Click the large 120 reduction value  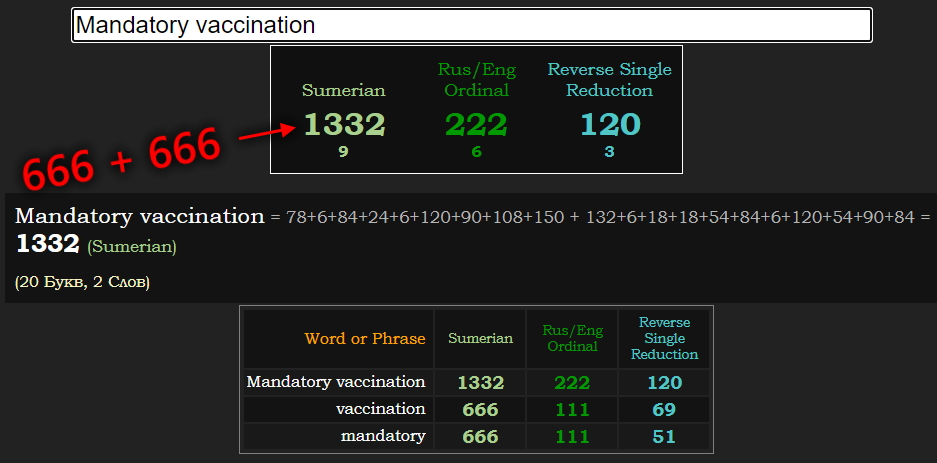click(x=610, y=125)
